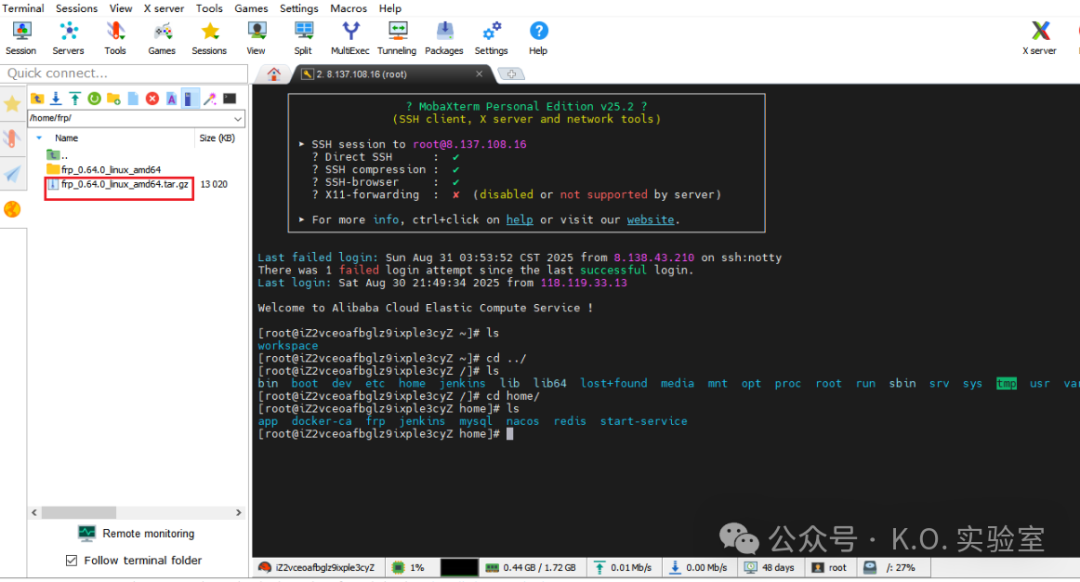1080x582 pixels.
Task: Click scrollbar left arrow in SFTP panel
Action: click(x=34, y=512)
